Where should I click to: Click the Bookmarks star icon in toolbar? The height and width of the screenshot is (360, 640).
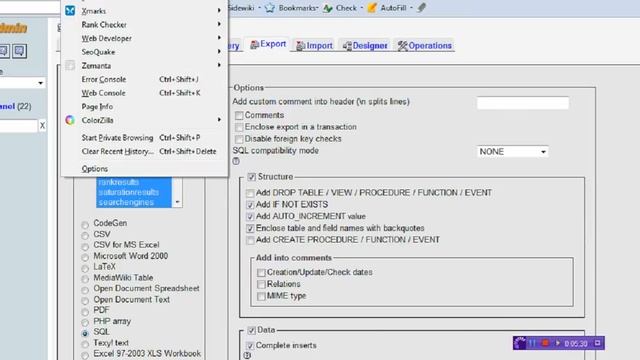(270, 8)
